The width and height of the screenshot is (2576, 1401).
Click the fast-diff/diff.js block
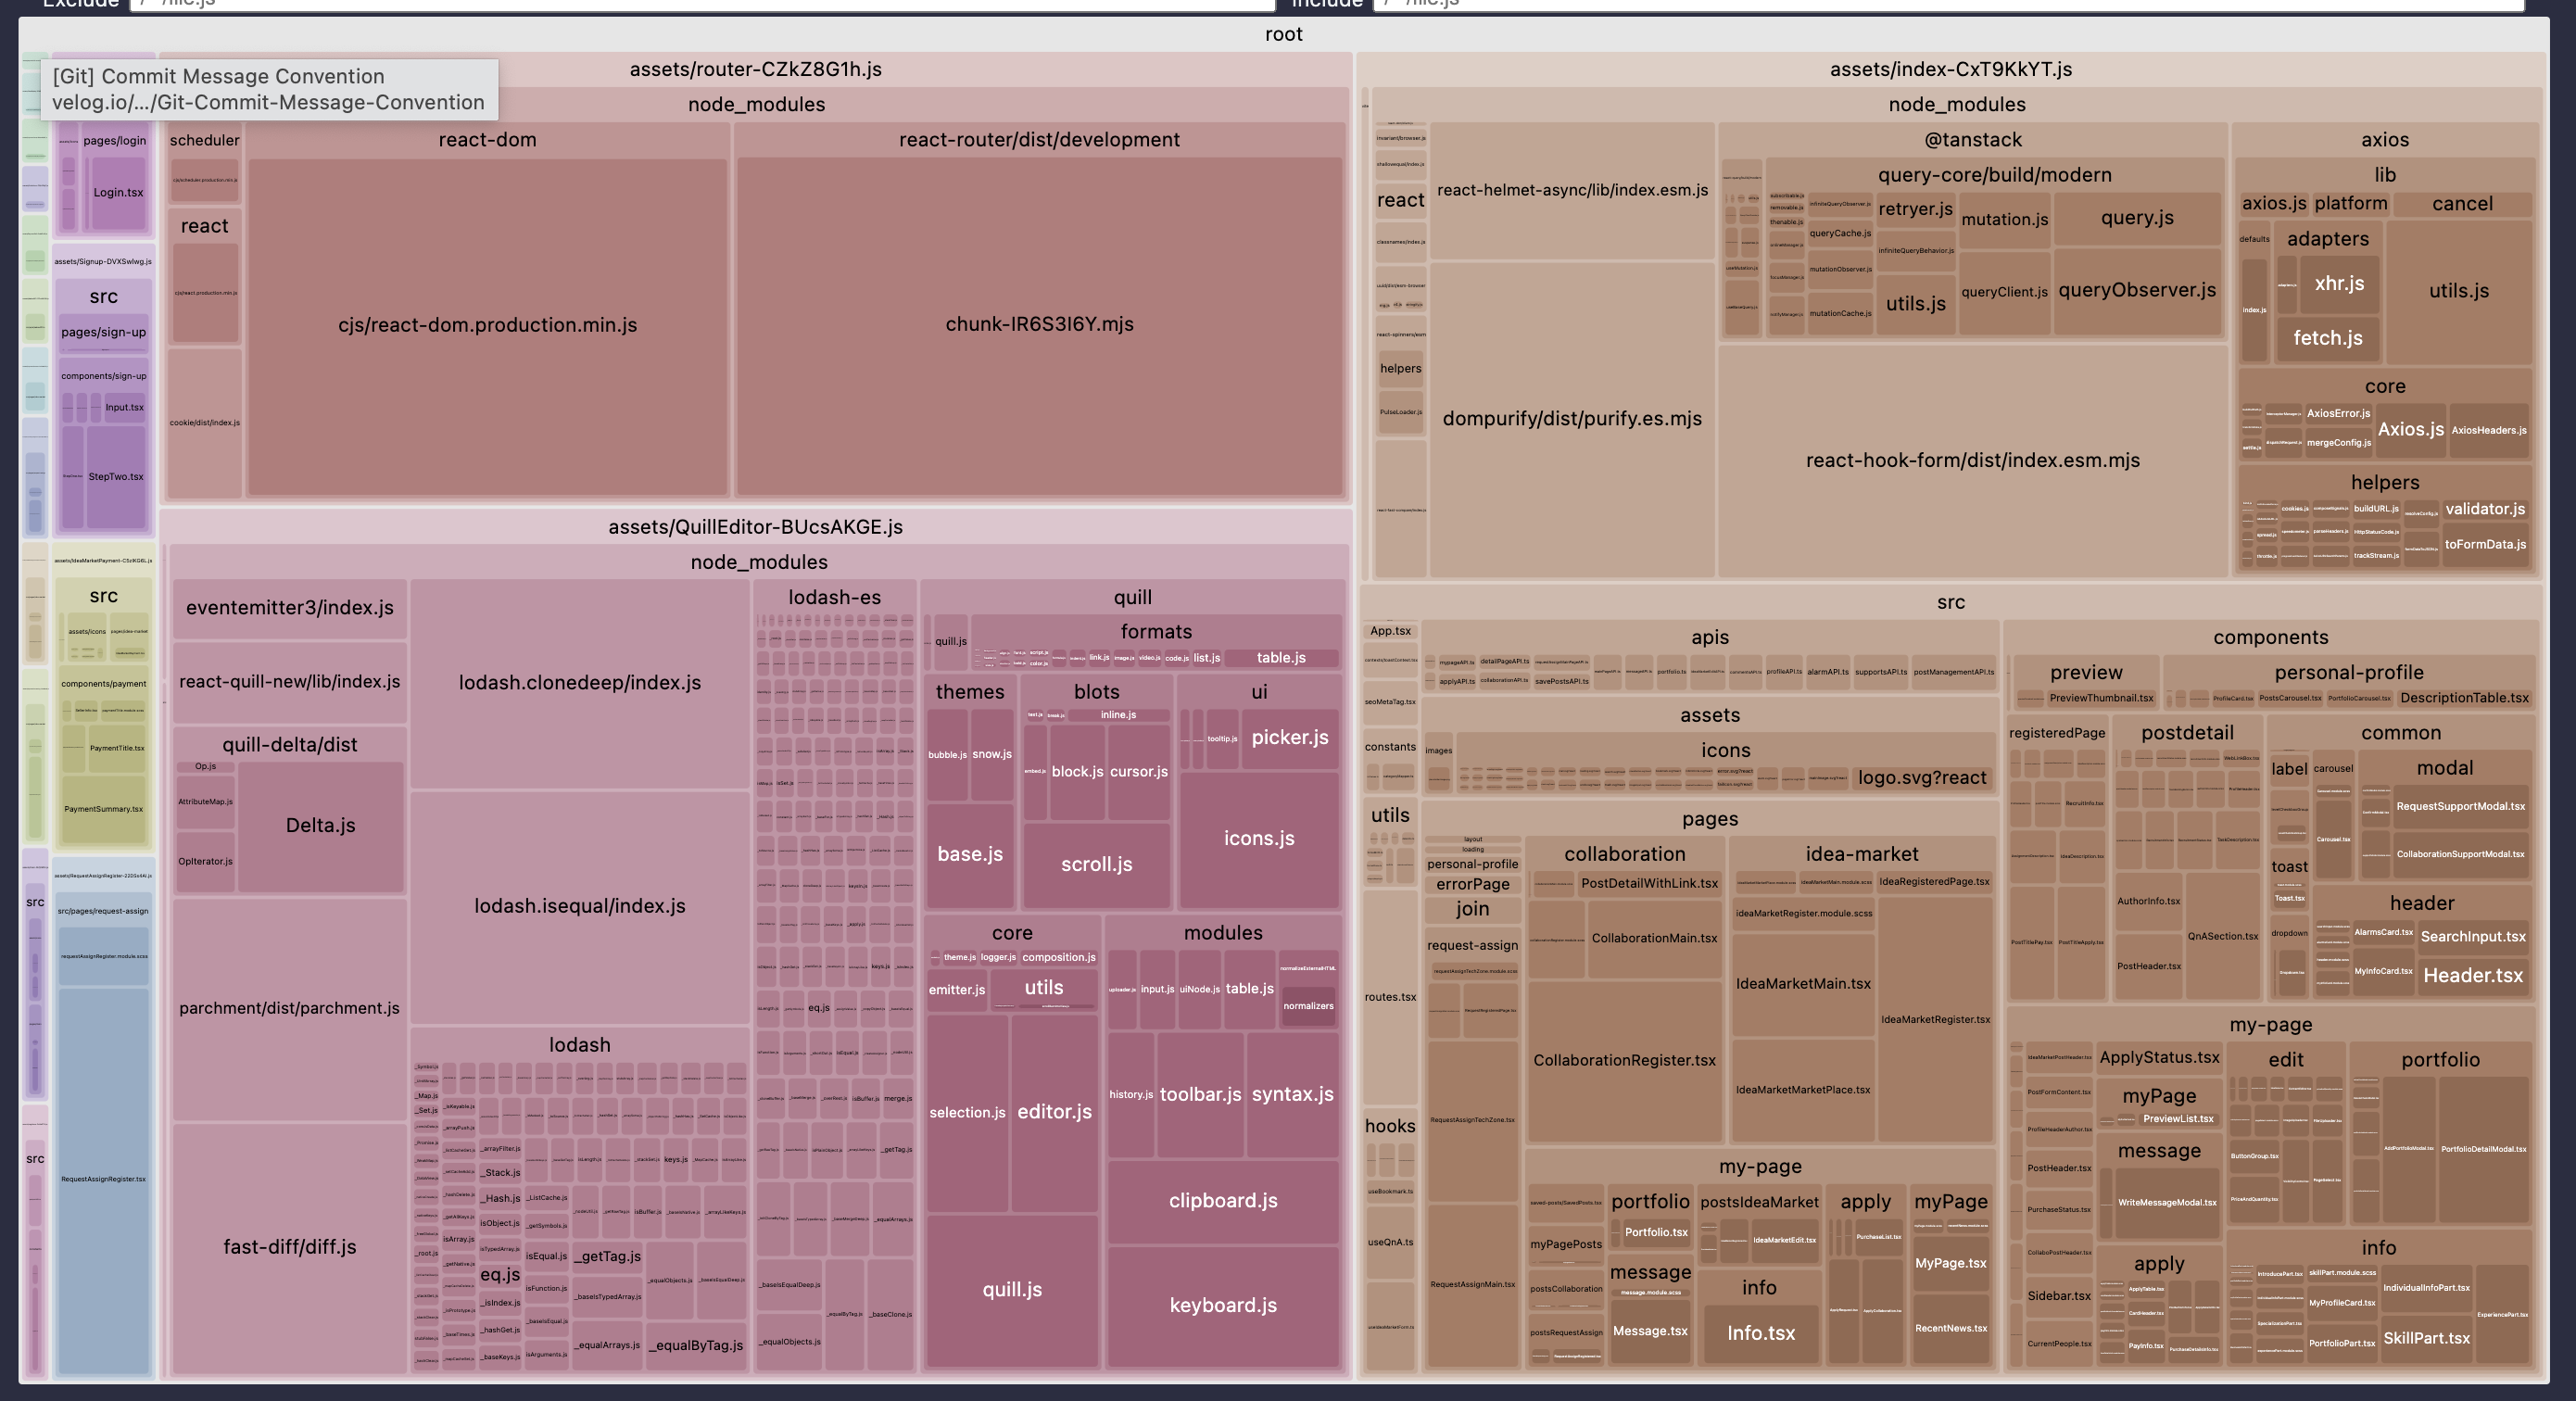289,1247
